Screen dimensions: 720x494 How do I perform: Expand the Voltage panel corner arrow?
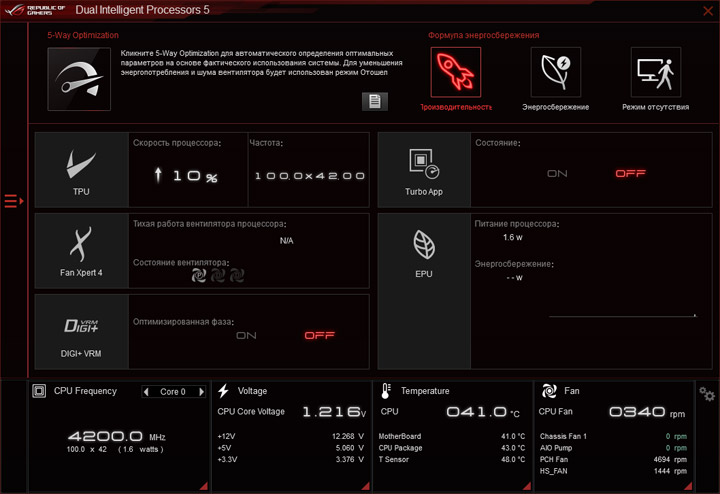366,486
